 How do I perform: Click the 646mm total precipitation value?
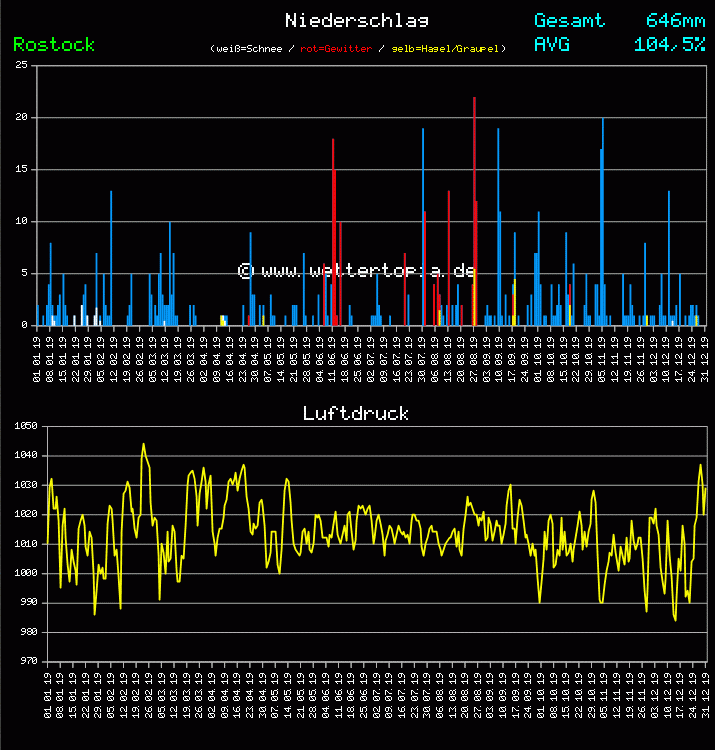pyautogui.click(x=675, y=20)
